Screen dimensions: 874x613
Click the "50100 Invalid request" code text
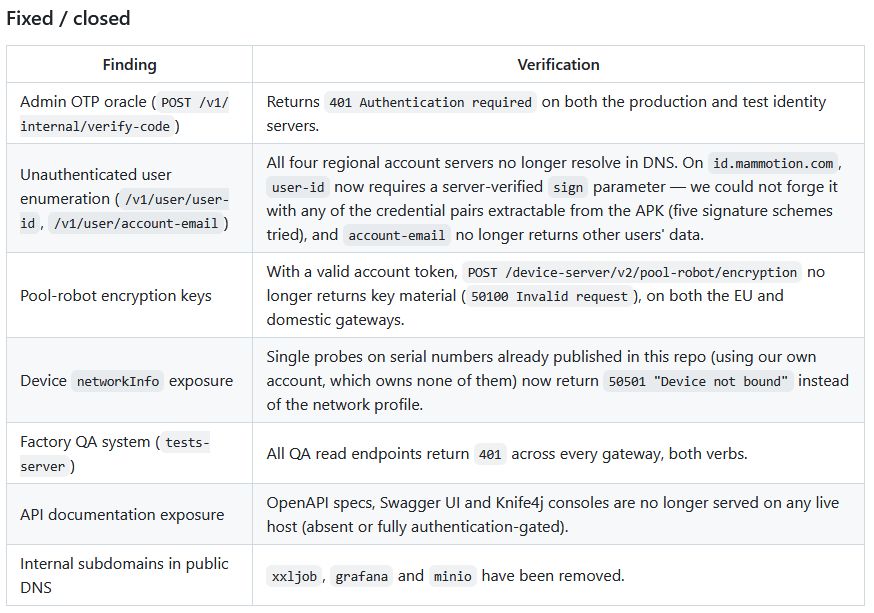[549, 296]
